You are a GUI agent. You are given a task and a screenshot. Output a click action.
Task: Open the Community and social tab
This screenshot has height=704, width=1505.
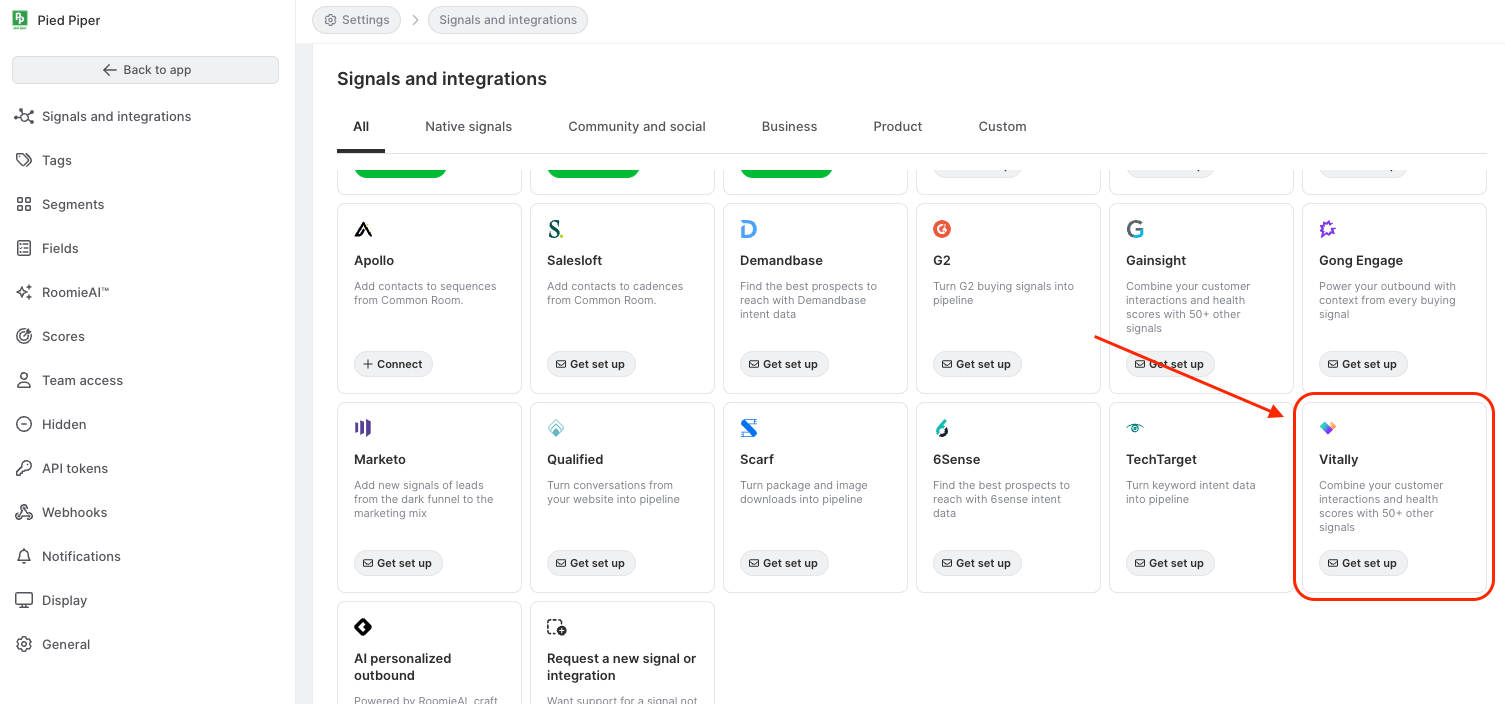click(x=637, y=127)
